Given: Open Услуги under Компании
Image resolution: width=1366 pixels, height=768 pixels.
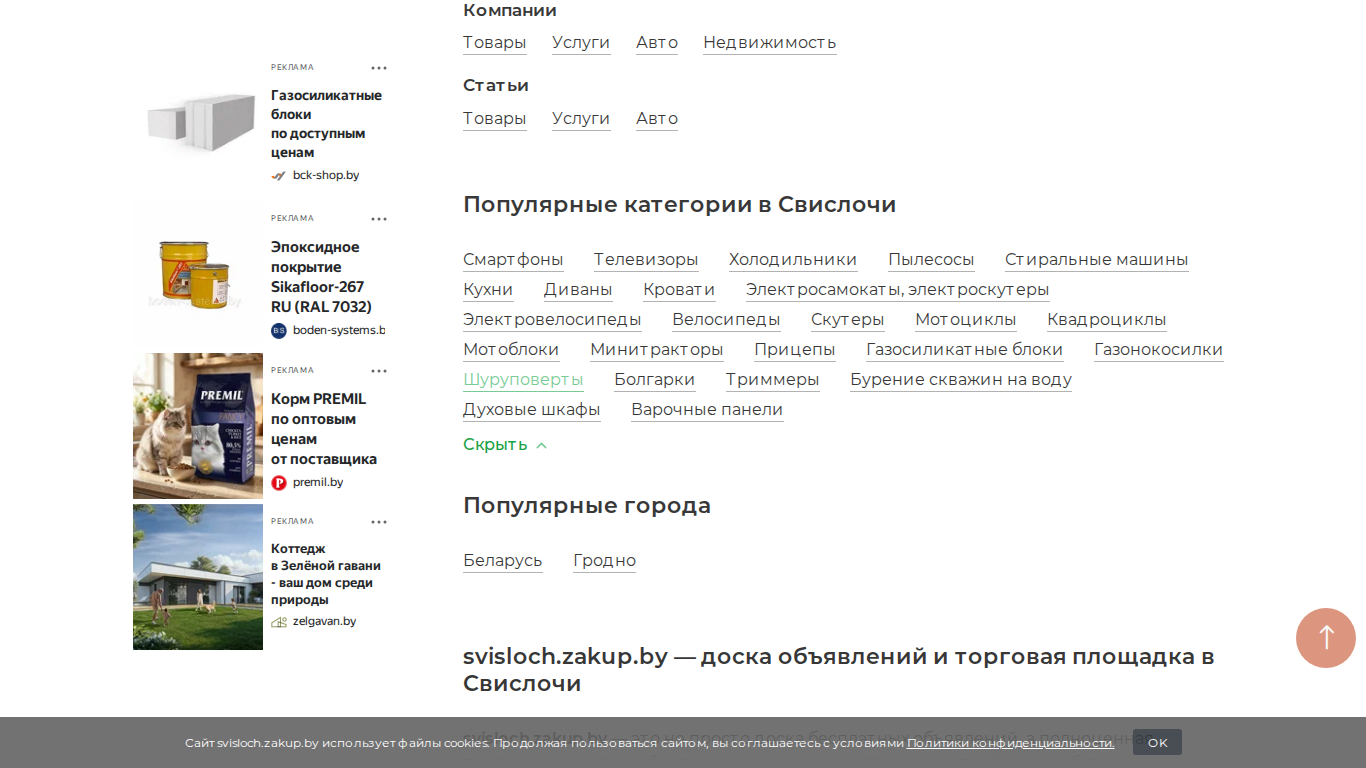Looking at the screenshot, I should pyautogui.click(x=581, y=43).
